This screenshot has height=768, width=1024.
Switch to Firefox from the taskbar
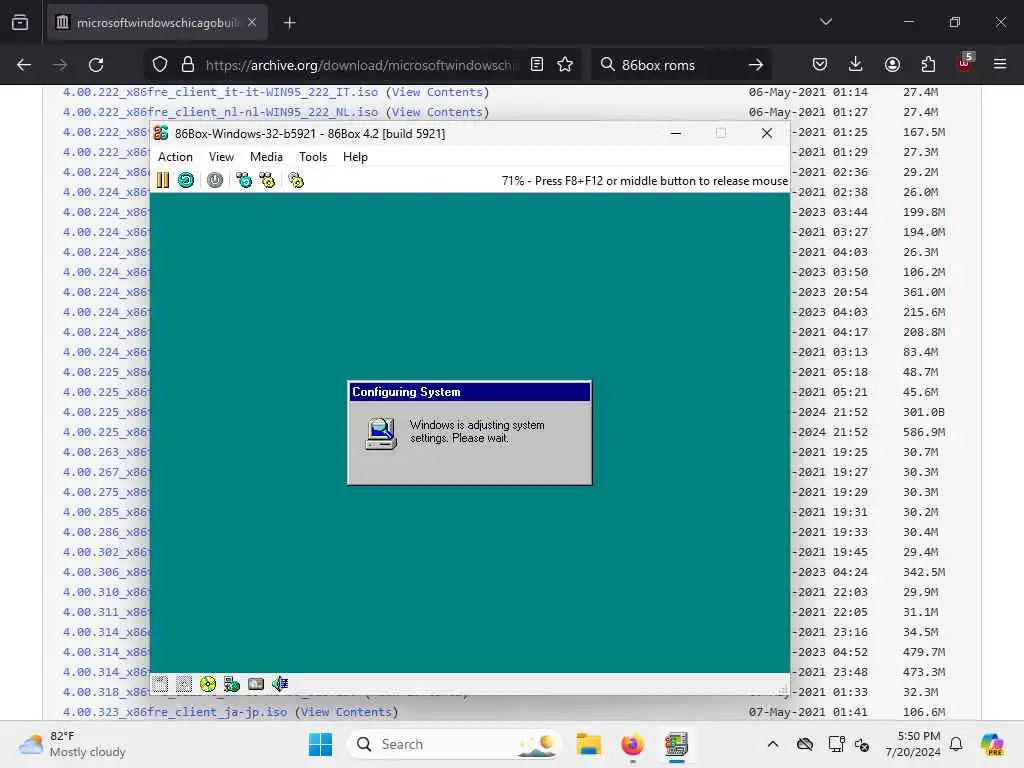pyautogui.click(x=632, y=744)
